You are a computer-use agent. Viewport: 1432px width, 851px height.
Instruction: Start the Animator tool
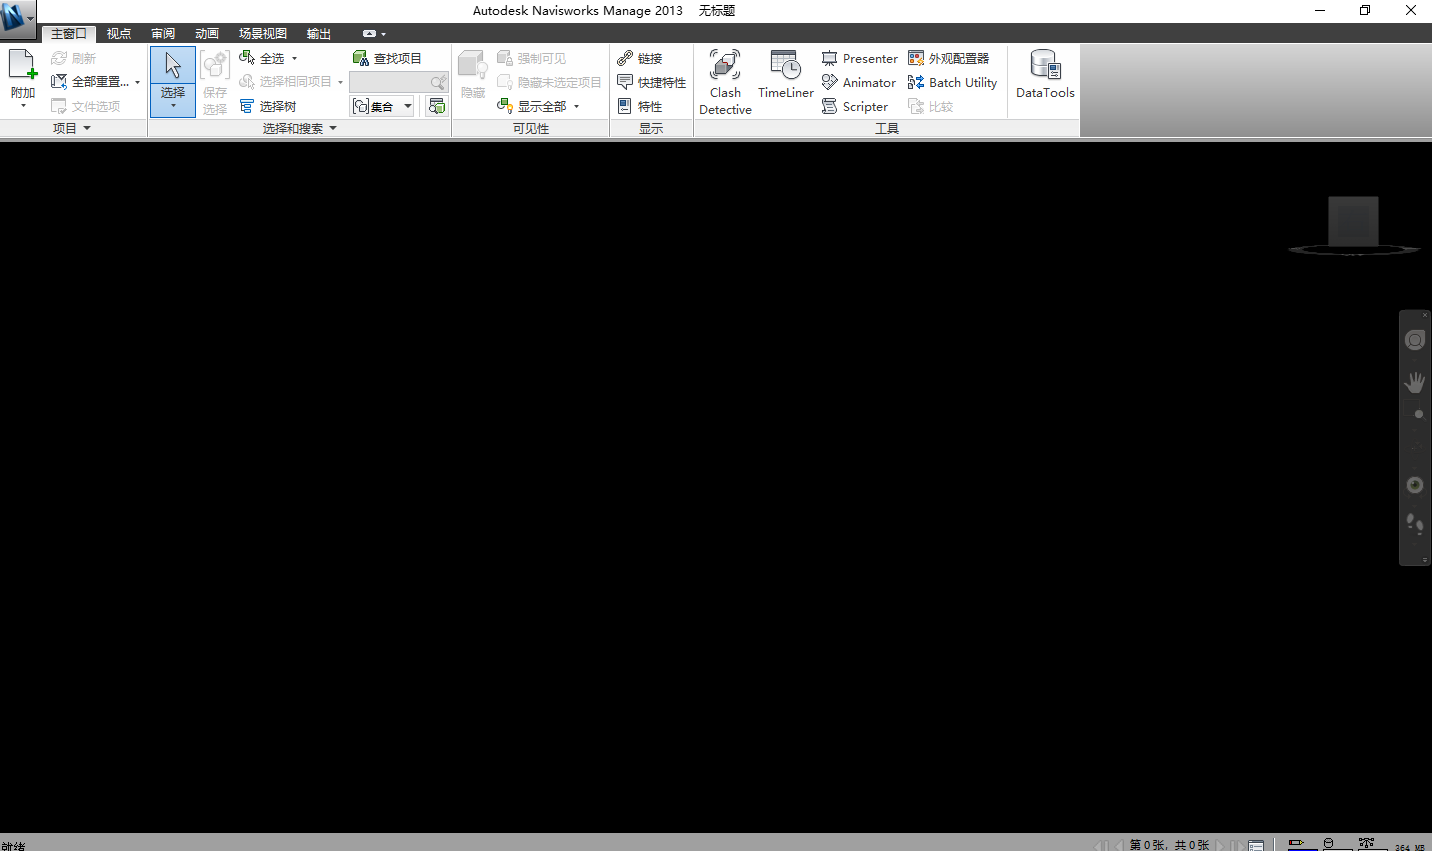pyautogui.click(x=858, y=82)
